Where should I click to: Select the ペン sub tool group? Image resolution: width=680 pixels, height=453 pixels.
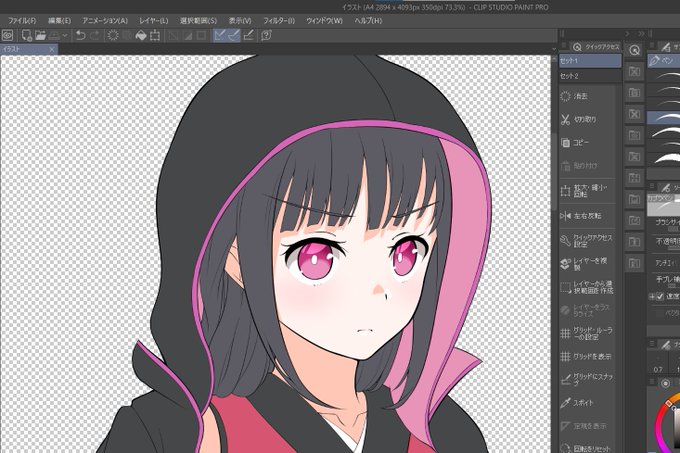[x=664, y=60]
